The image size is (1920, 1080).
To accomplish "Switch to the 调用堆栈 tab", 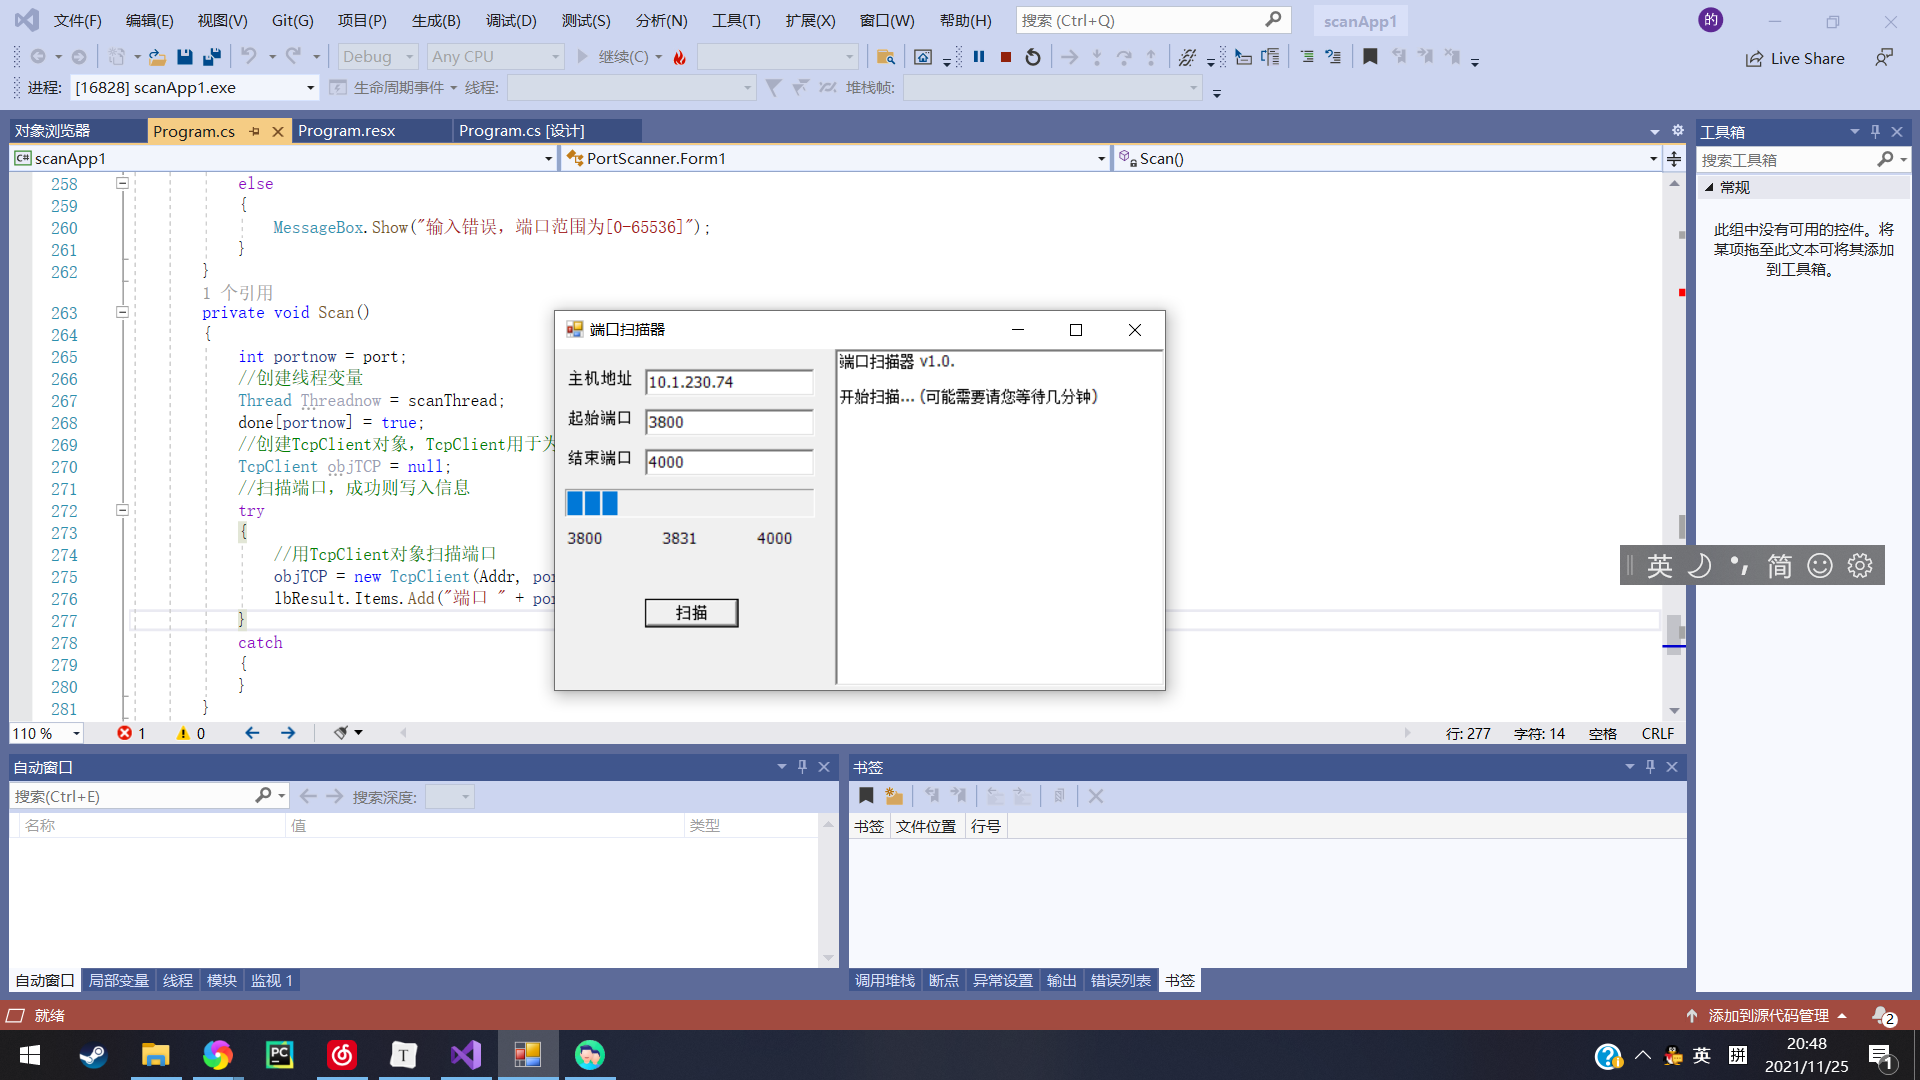I will pyautogui.click(x=884, y=981).
